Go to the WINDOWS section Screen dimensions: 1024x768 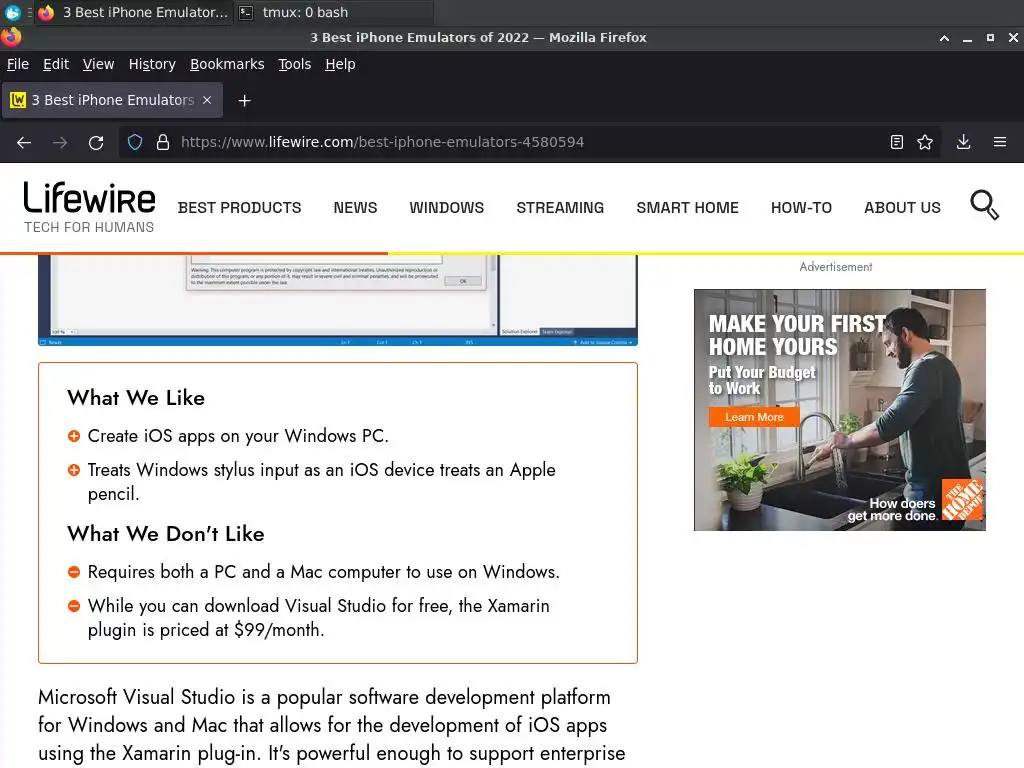click(x=447, y=208)
